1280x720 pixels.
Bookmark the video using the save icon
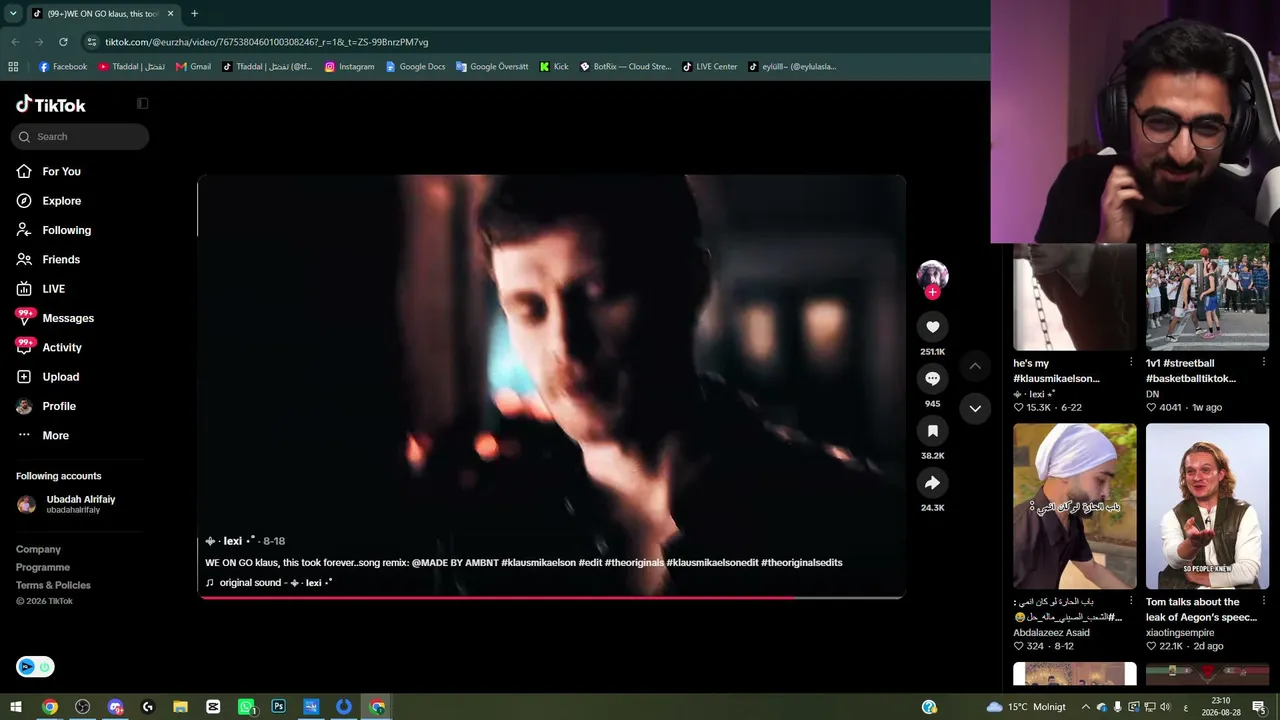point(932,431)
